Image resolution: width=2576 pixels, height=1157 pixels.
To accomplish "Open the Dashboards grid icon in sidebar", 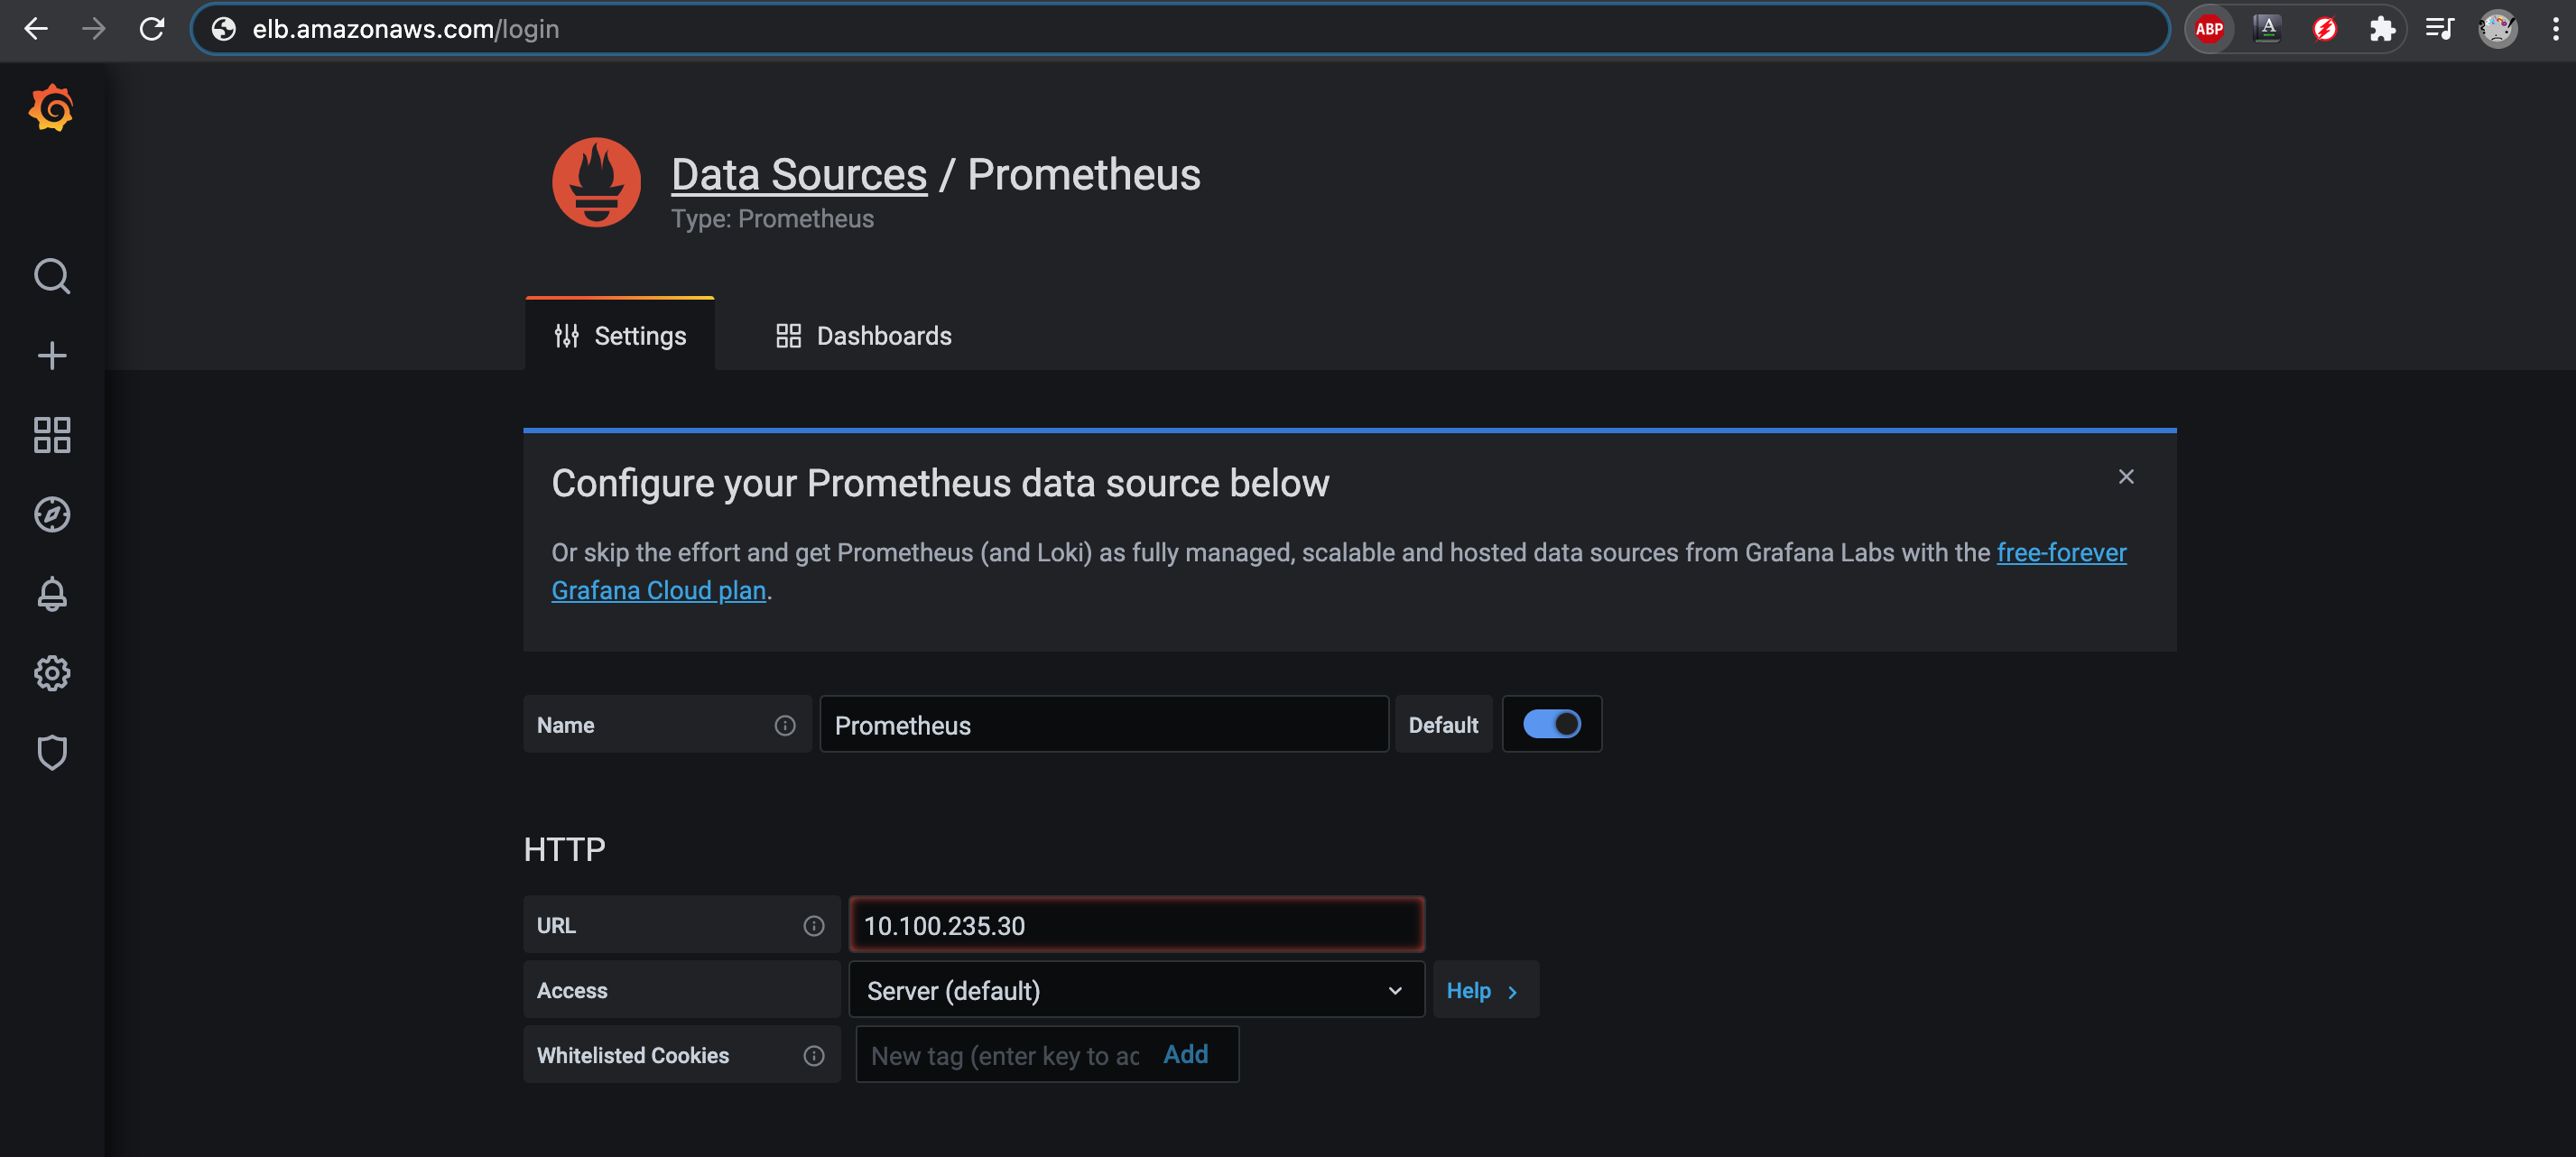I will coord(51,435).
